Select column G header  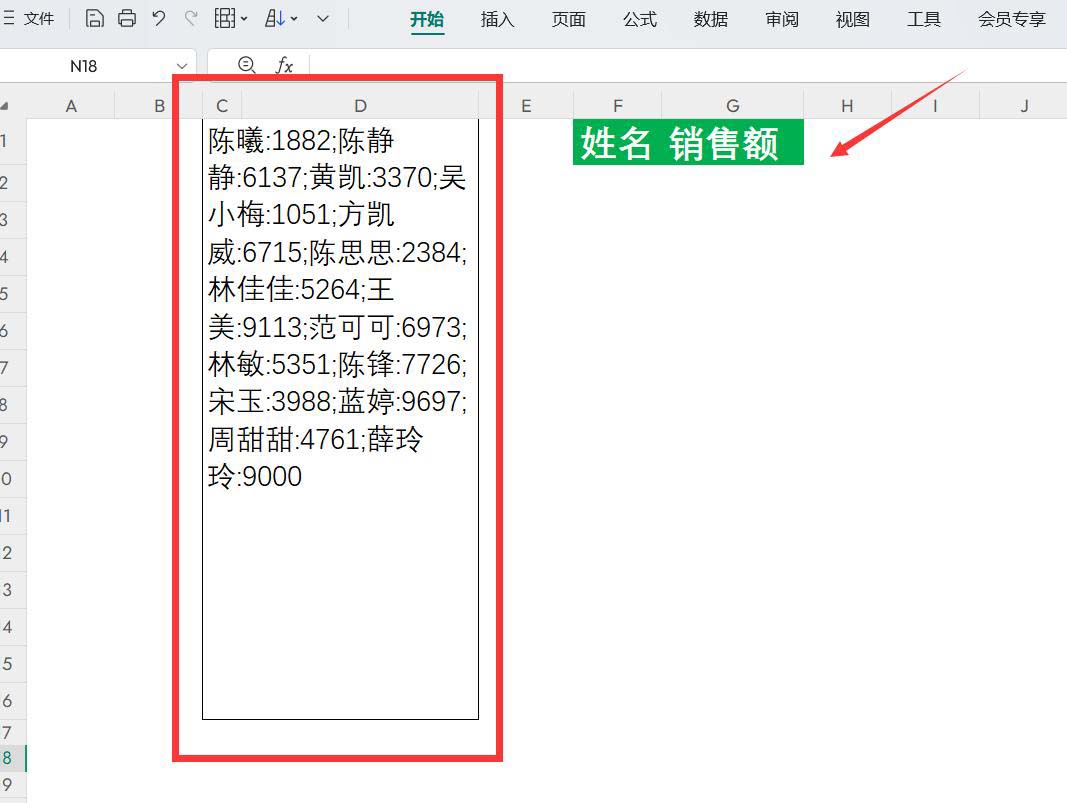[x=732, y=106]
